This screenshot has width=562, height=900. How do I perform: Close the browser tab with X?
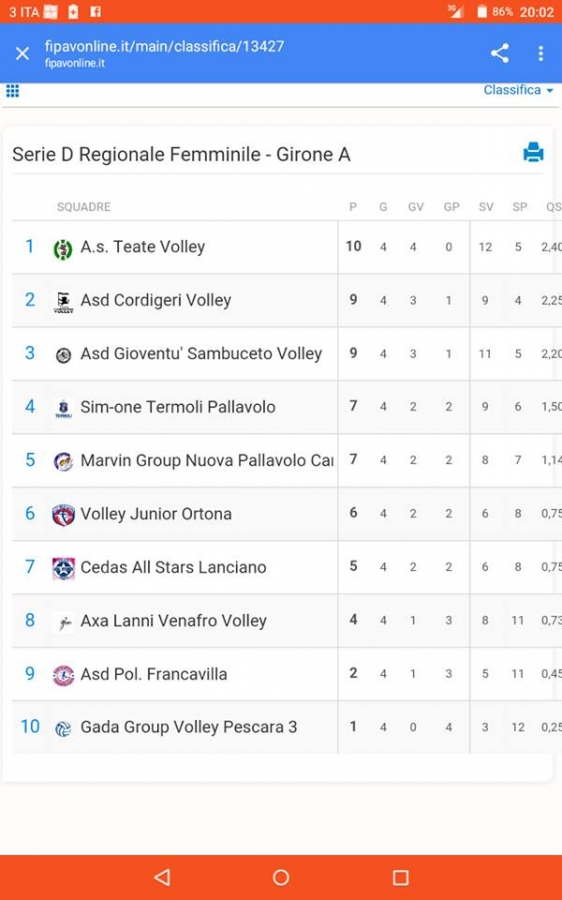(x=22, y=53)
